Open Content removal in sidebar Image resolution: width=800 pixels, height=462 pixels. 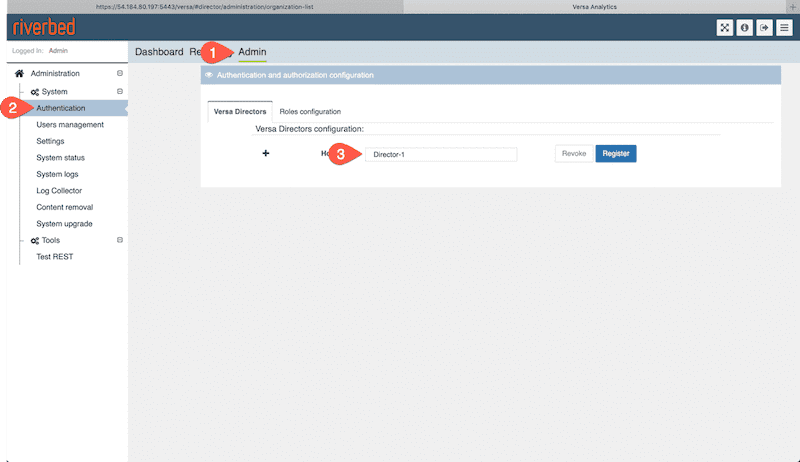[x=65, y=207]
